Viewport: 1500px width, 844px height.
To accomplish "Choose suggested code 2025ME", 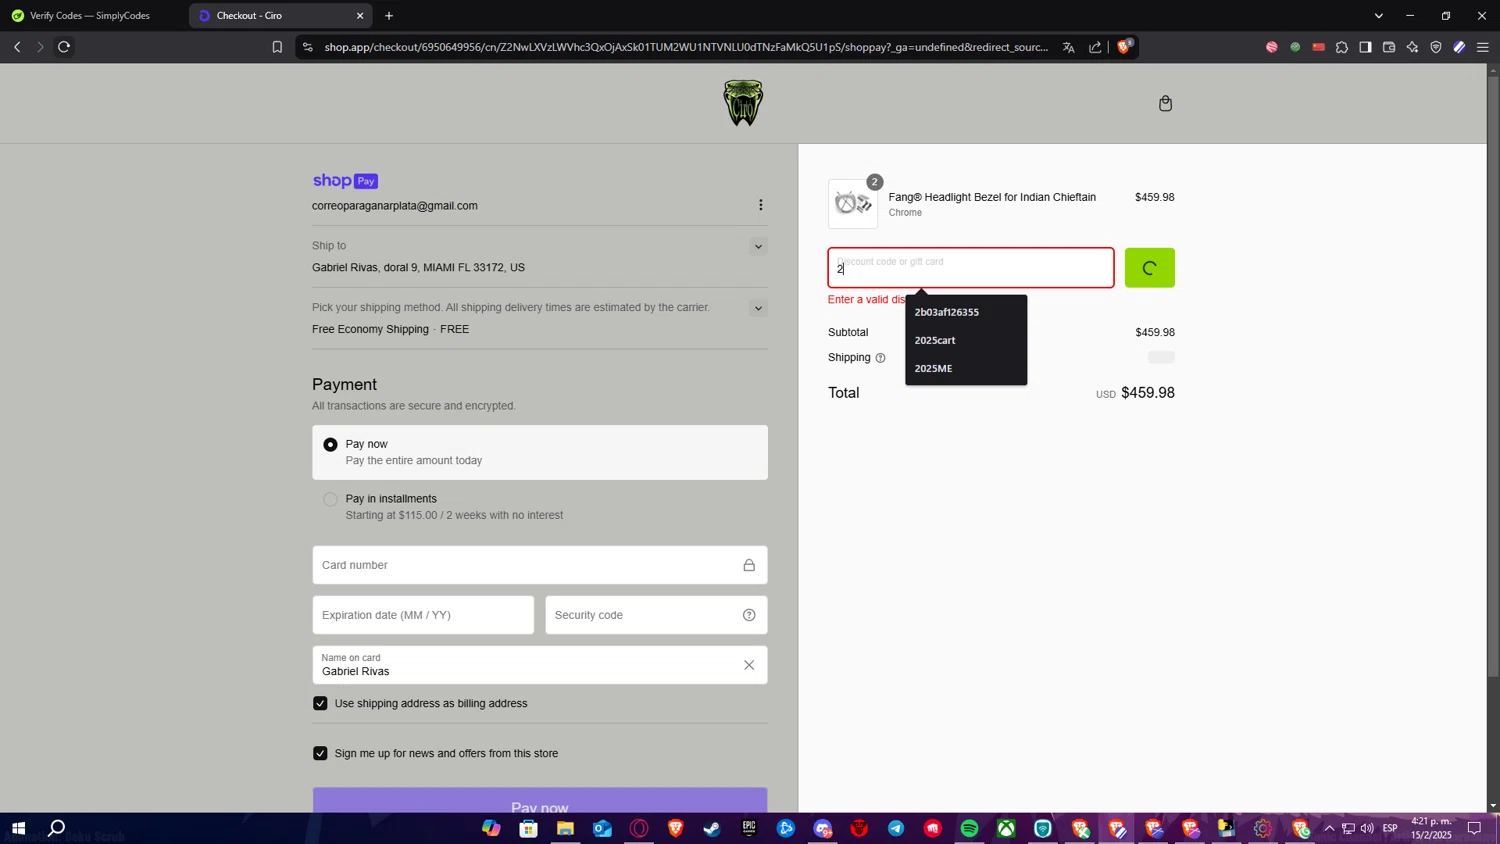I will pos(966,368).
